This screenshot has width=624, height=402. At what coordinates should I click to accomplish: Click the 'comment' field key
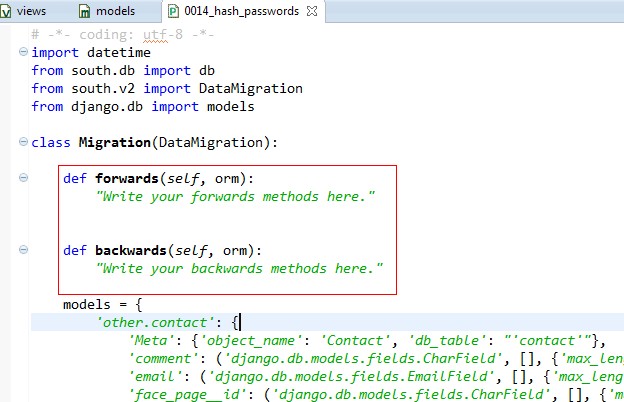tap(164, 359)
